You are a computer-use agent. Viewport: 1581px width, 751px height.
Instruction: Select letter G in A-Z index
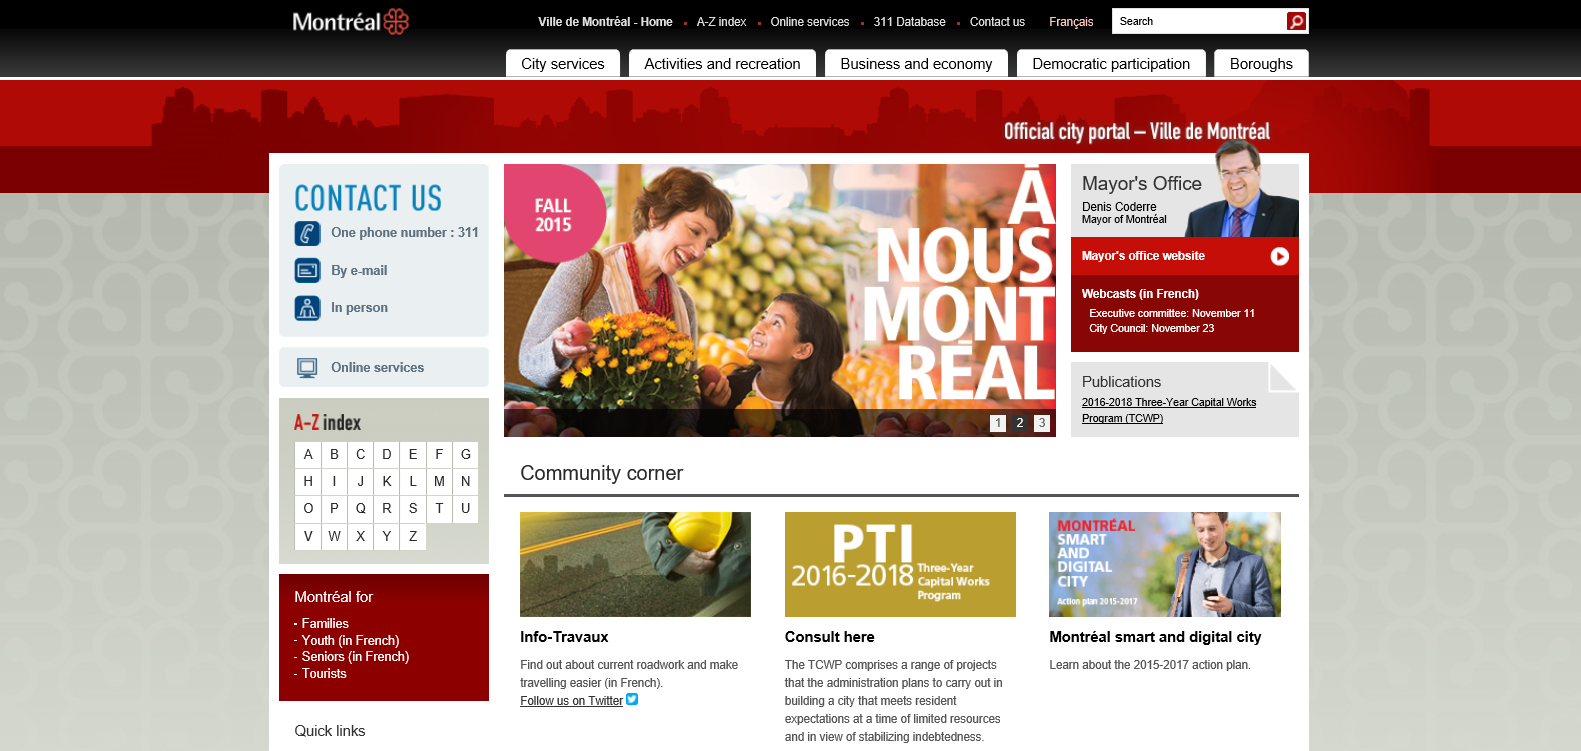(466, 454)
